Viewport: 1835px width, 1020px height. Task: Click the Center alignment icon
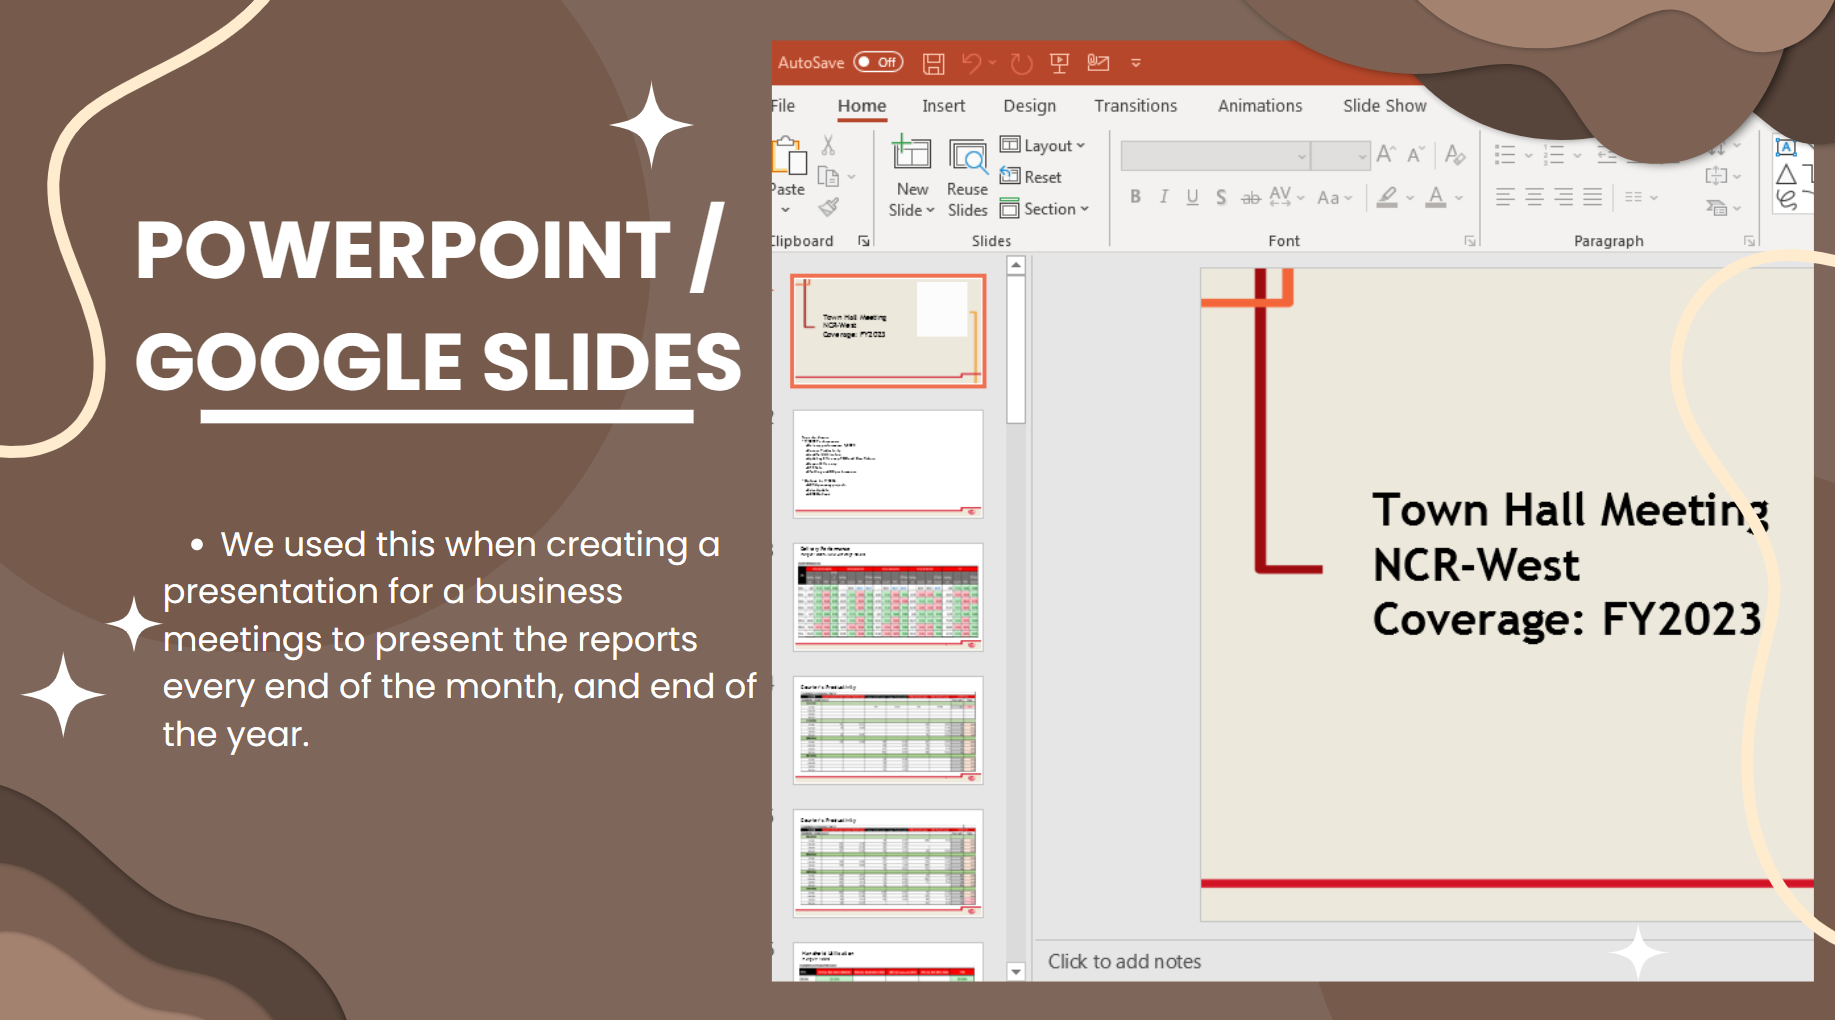pyautogui.click(x=1534, y=197)
